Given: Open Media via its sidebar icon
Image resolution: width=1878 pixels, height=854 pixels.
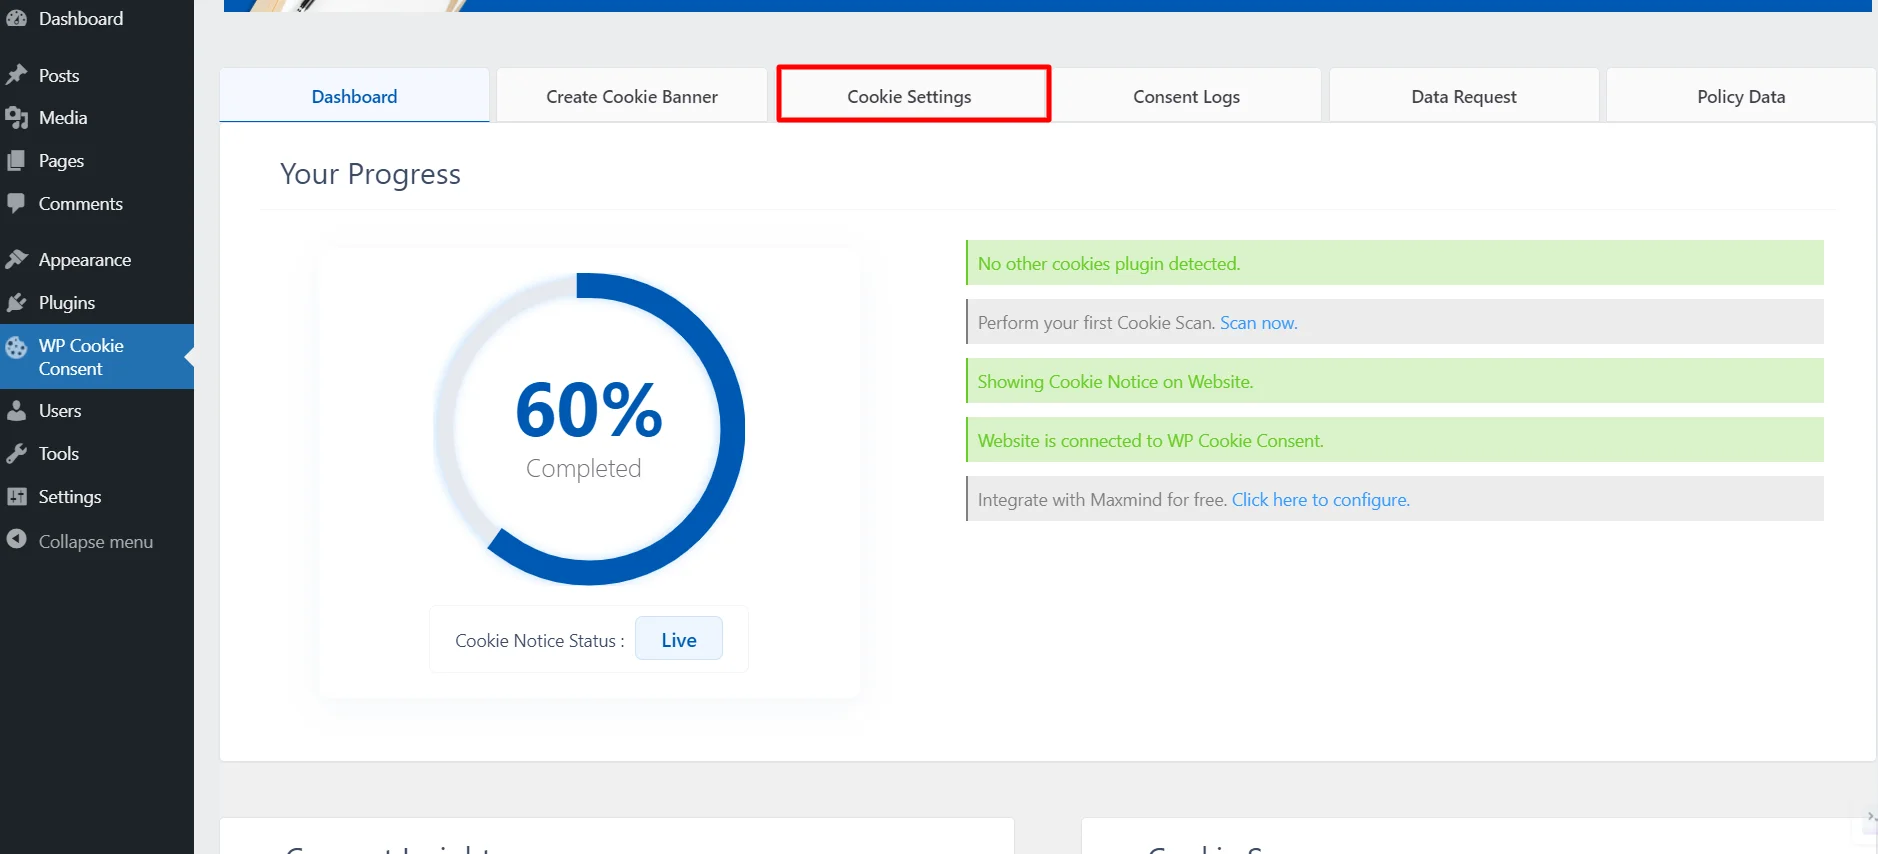Looking at the screenshot, I should point(16,118).
